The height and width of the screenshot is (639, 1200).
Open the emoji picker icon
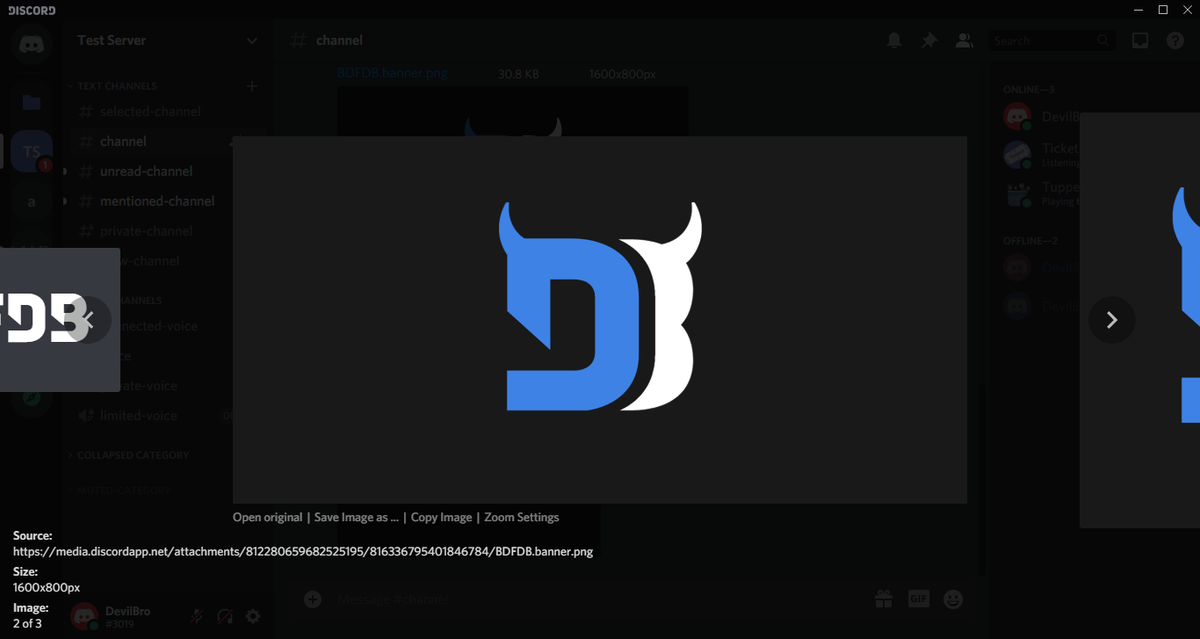click(x=953, y=599)
